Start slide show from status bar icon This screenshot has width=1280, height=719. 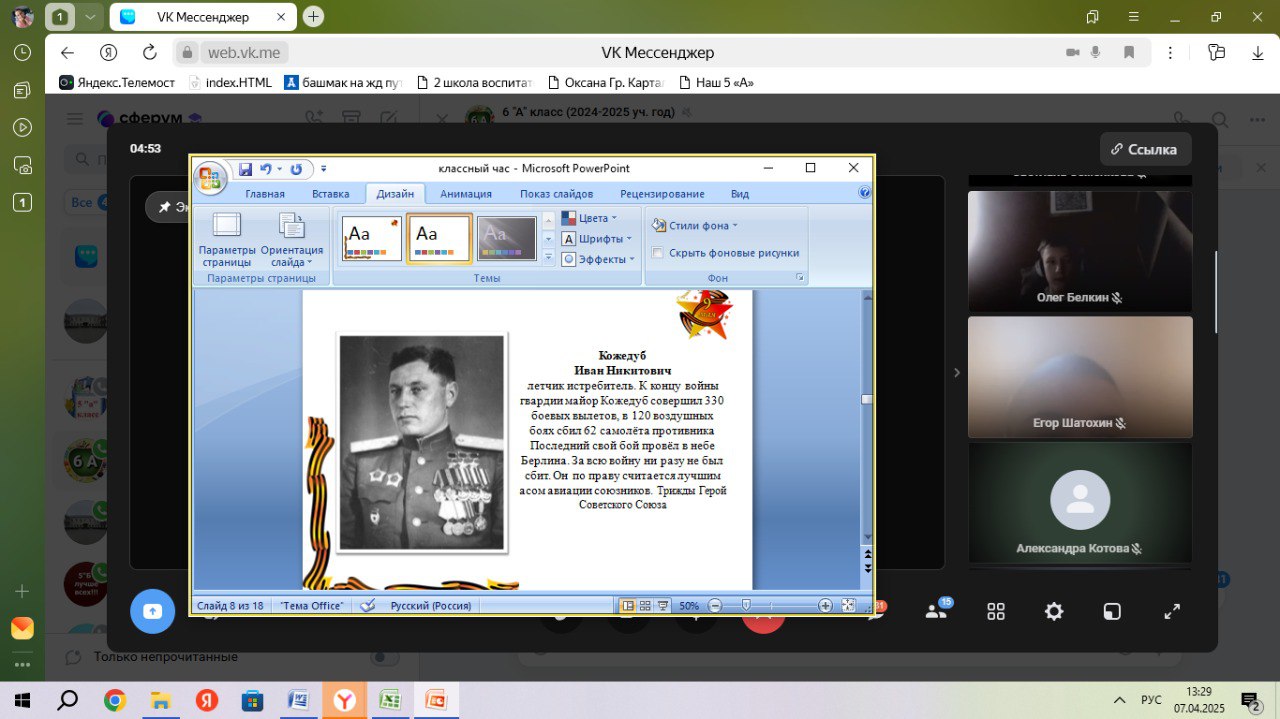[663, 606]
